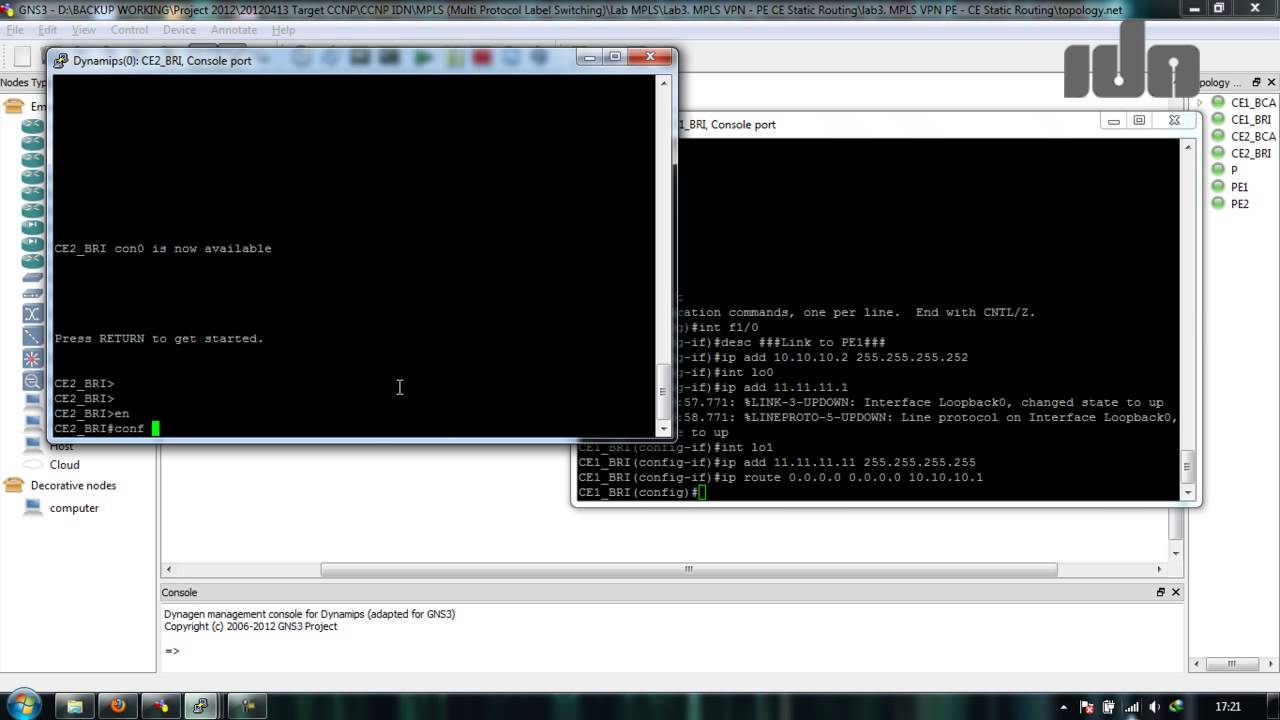The width and height of the screenshot is (1280, 720).
Task: Open the Help menu
Action: click(x=283, y=30)
